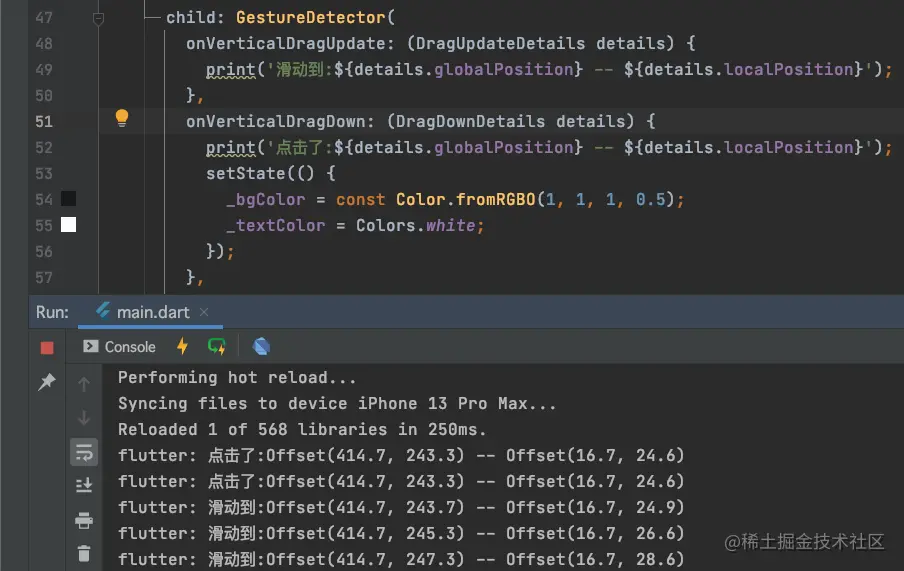
Task: Open Dart DevTools from the console toolbar
Action: 261,346
